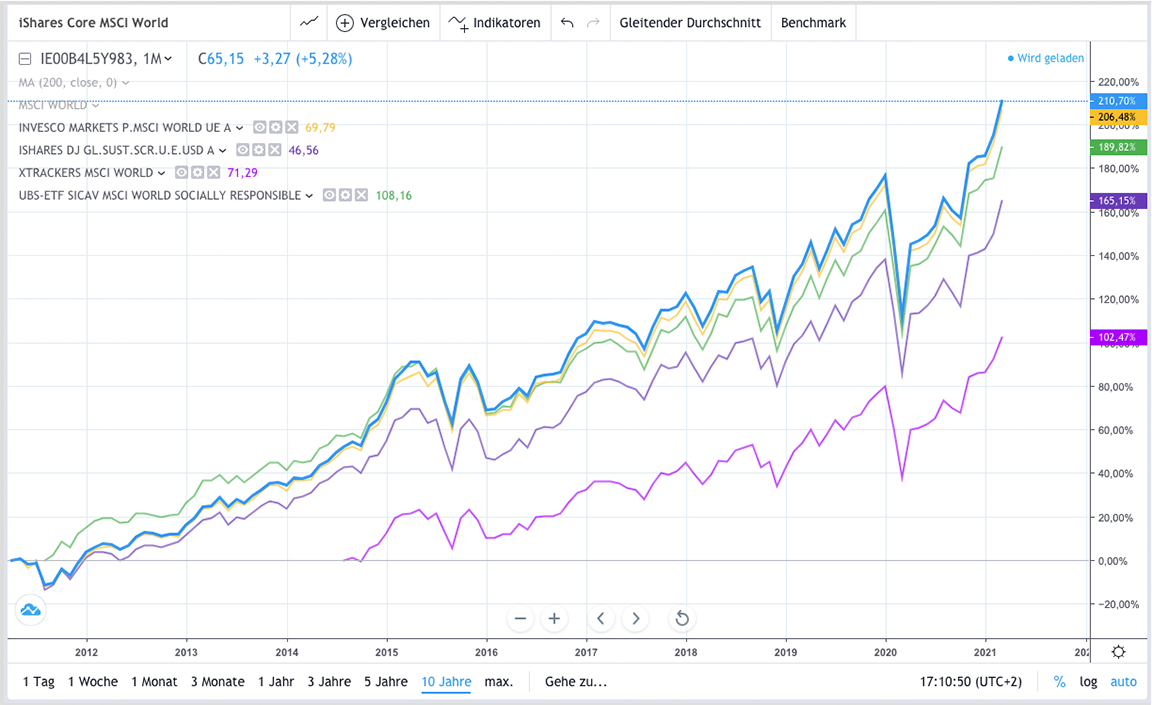The height and width of the screenshot is (705, 1152).
Task: Open the Gleitender Durchschnitt menu
Action: click(690, 21)
